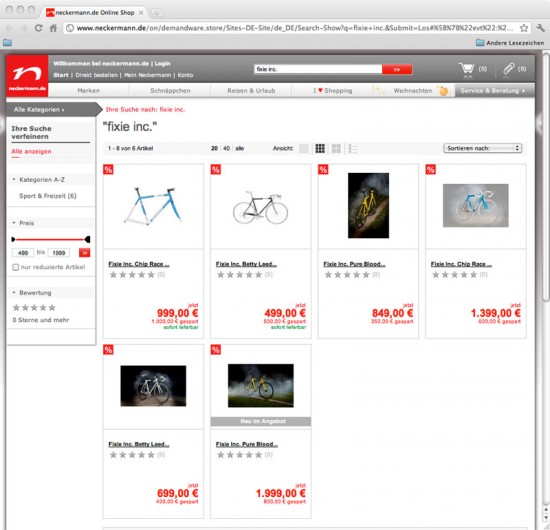Click Login link
550x530 pixels.
[x=162, y=63]
